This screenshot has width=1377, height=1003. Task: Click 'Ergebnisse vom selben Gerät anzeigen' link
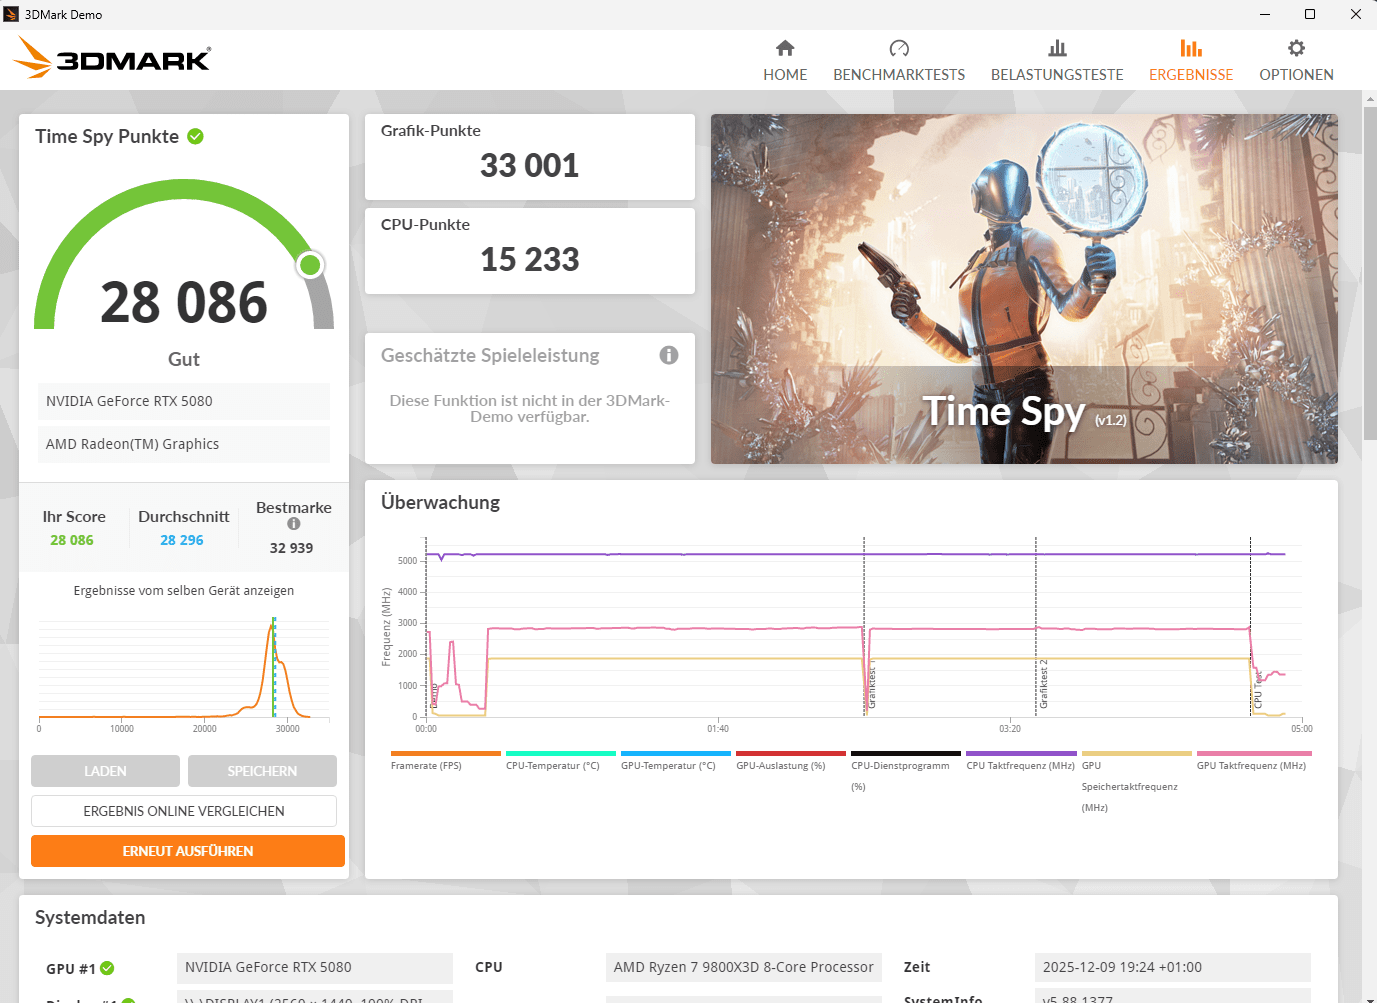pyautogui.click(x=184, y=591)
